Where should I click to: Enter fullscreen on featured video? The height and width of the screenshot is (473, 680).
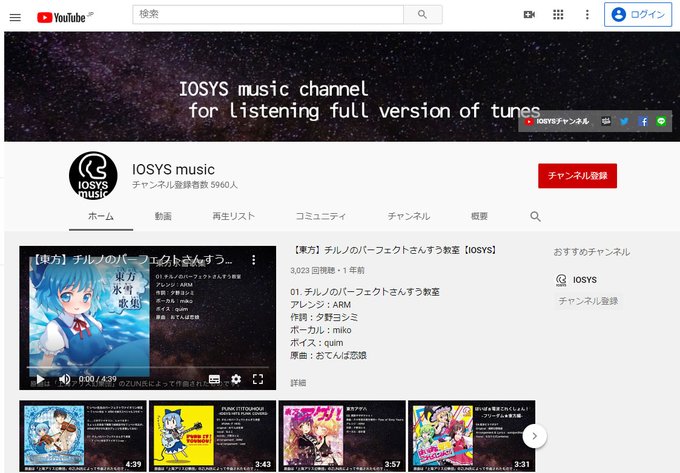258,379
